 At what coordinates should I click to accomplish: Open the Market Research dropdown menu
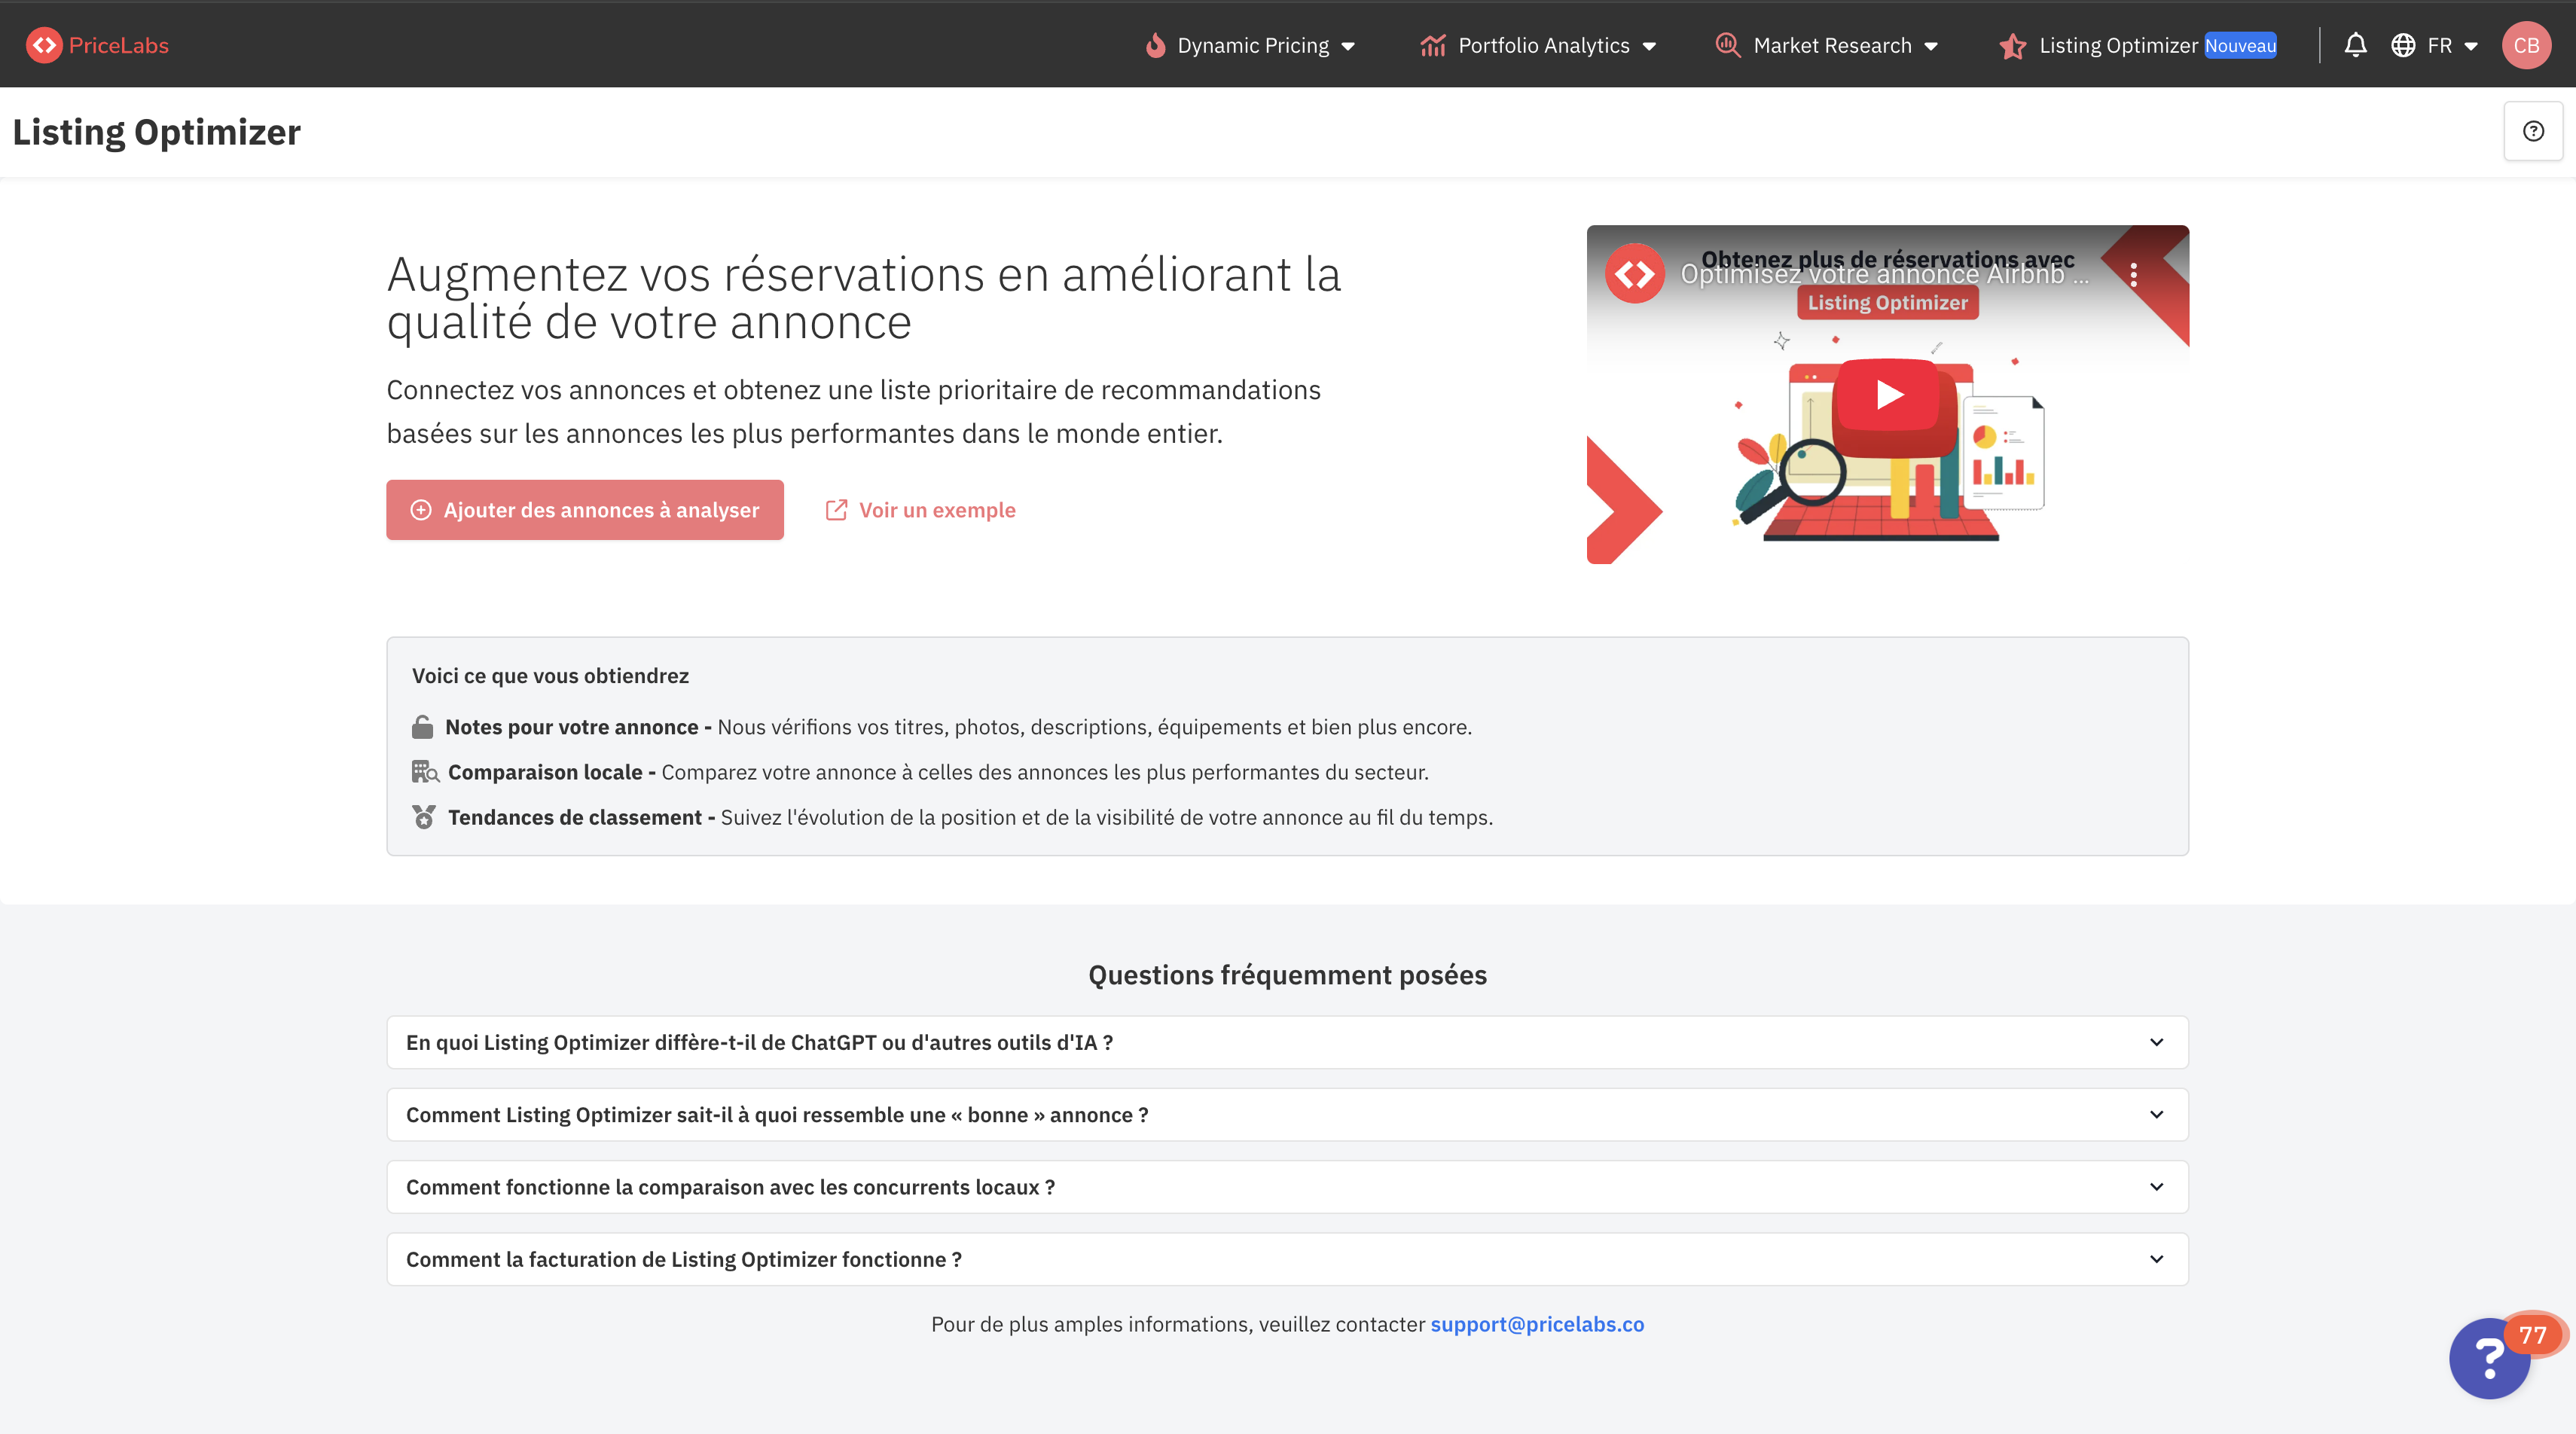(x=1827, y=45)
